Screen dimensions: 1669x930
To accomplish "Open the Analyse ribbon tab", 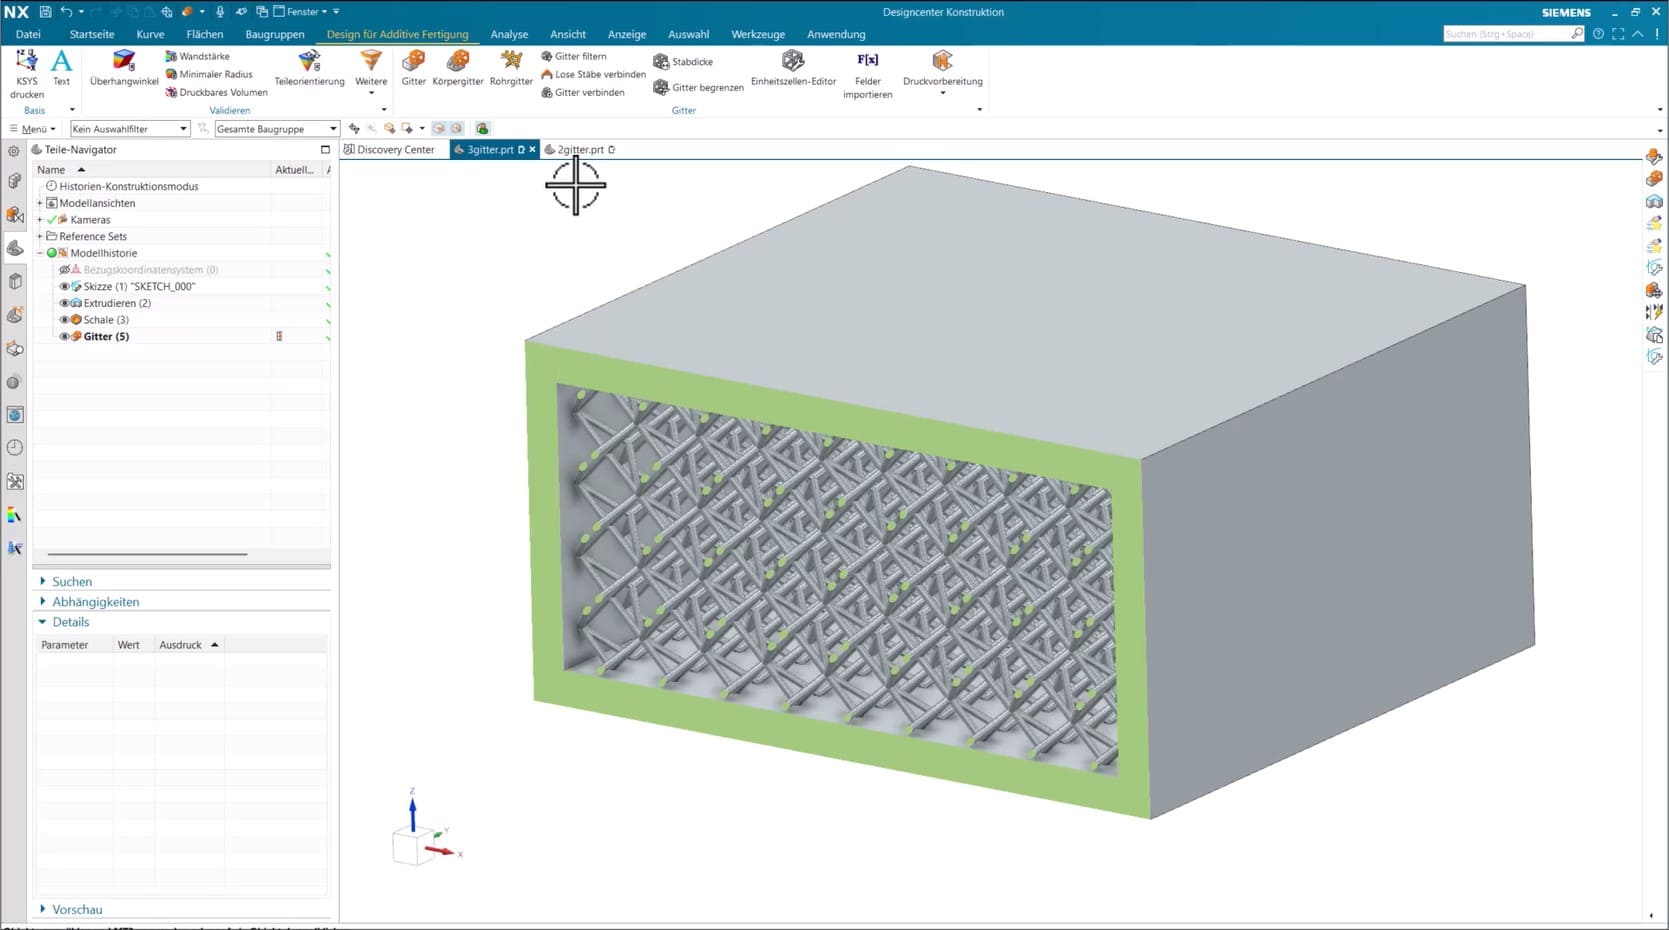I will [x=509, y=34].
